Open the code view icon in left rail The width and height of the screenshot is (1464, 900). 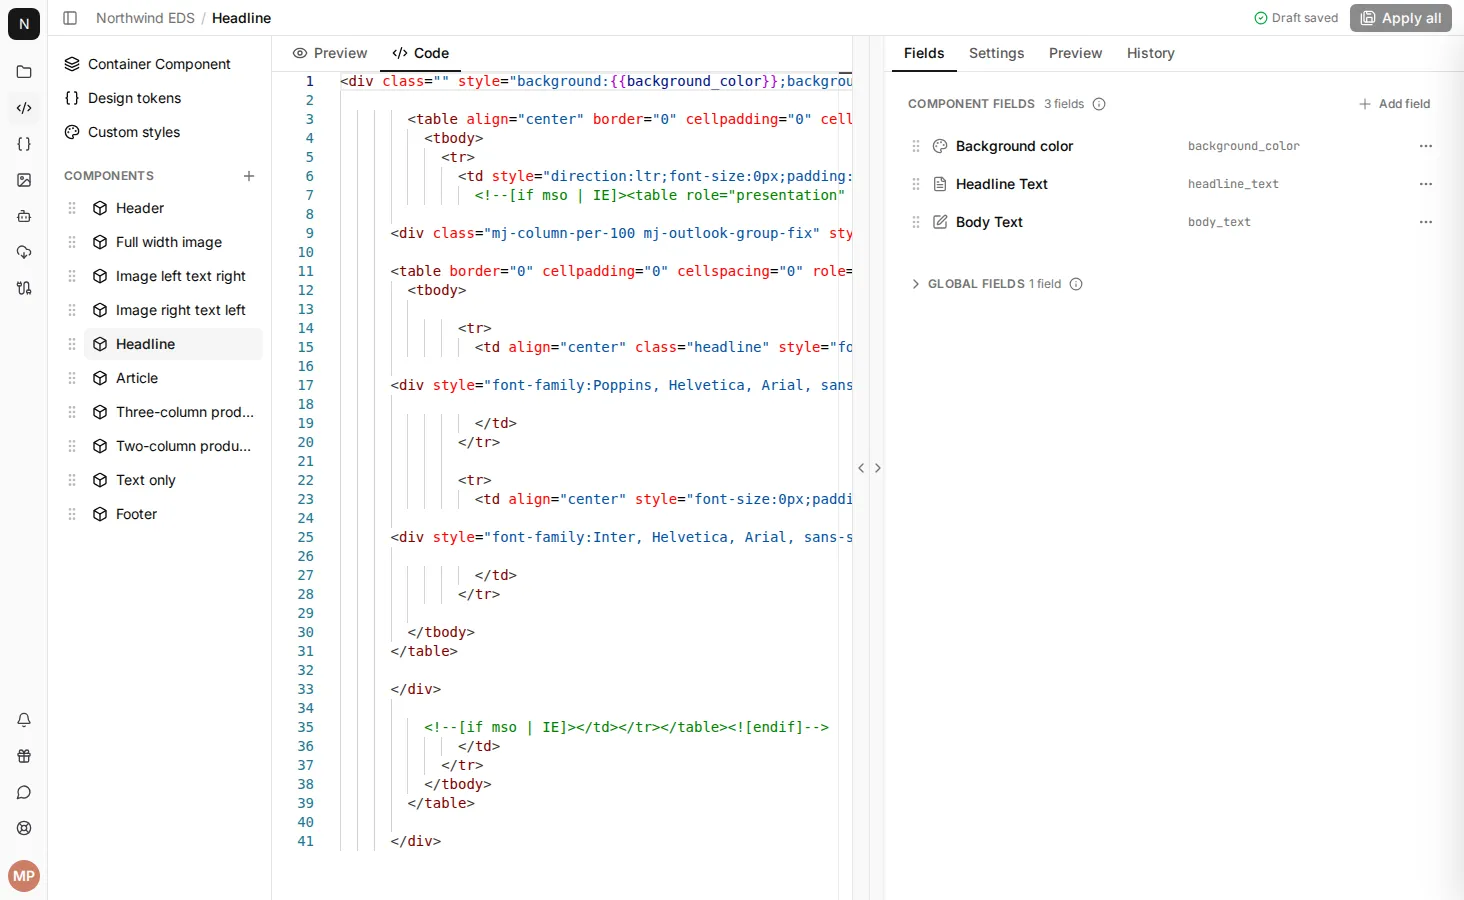(x=24, y=108)
